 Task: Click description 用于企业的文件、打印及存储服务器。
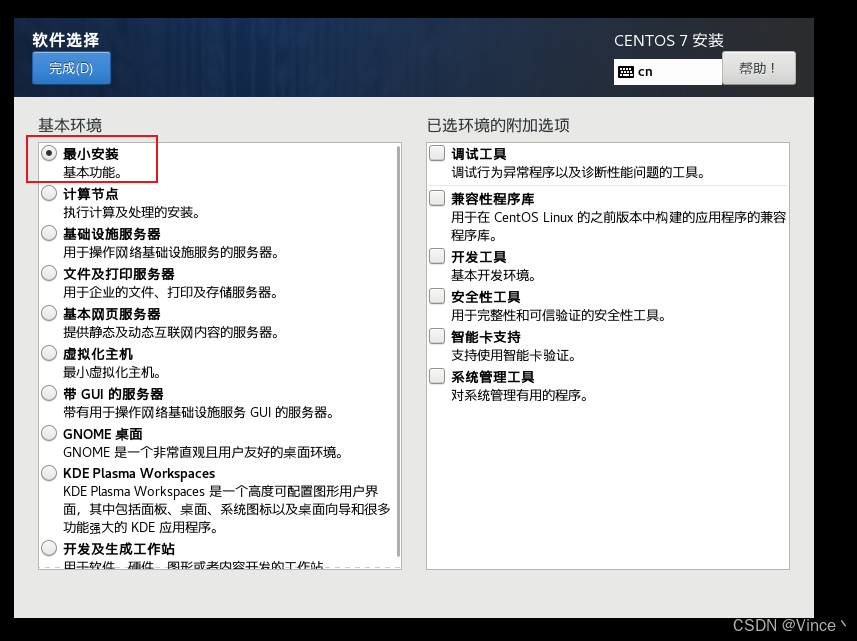171,292
